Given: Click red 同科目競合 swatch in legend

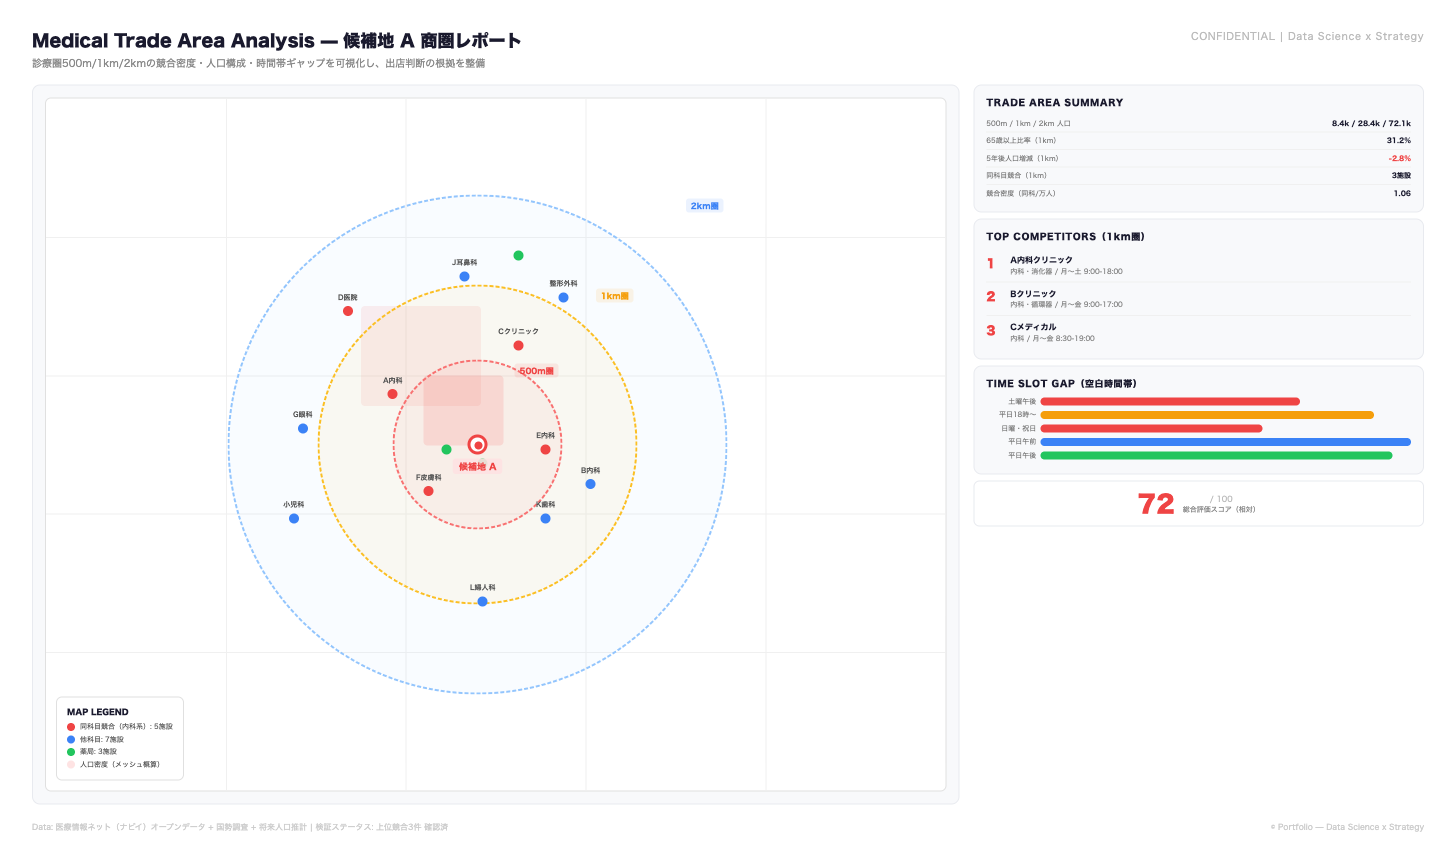Looking at the screenshot, I should pyautogui.click(x=71, y=727).
